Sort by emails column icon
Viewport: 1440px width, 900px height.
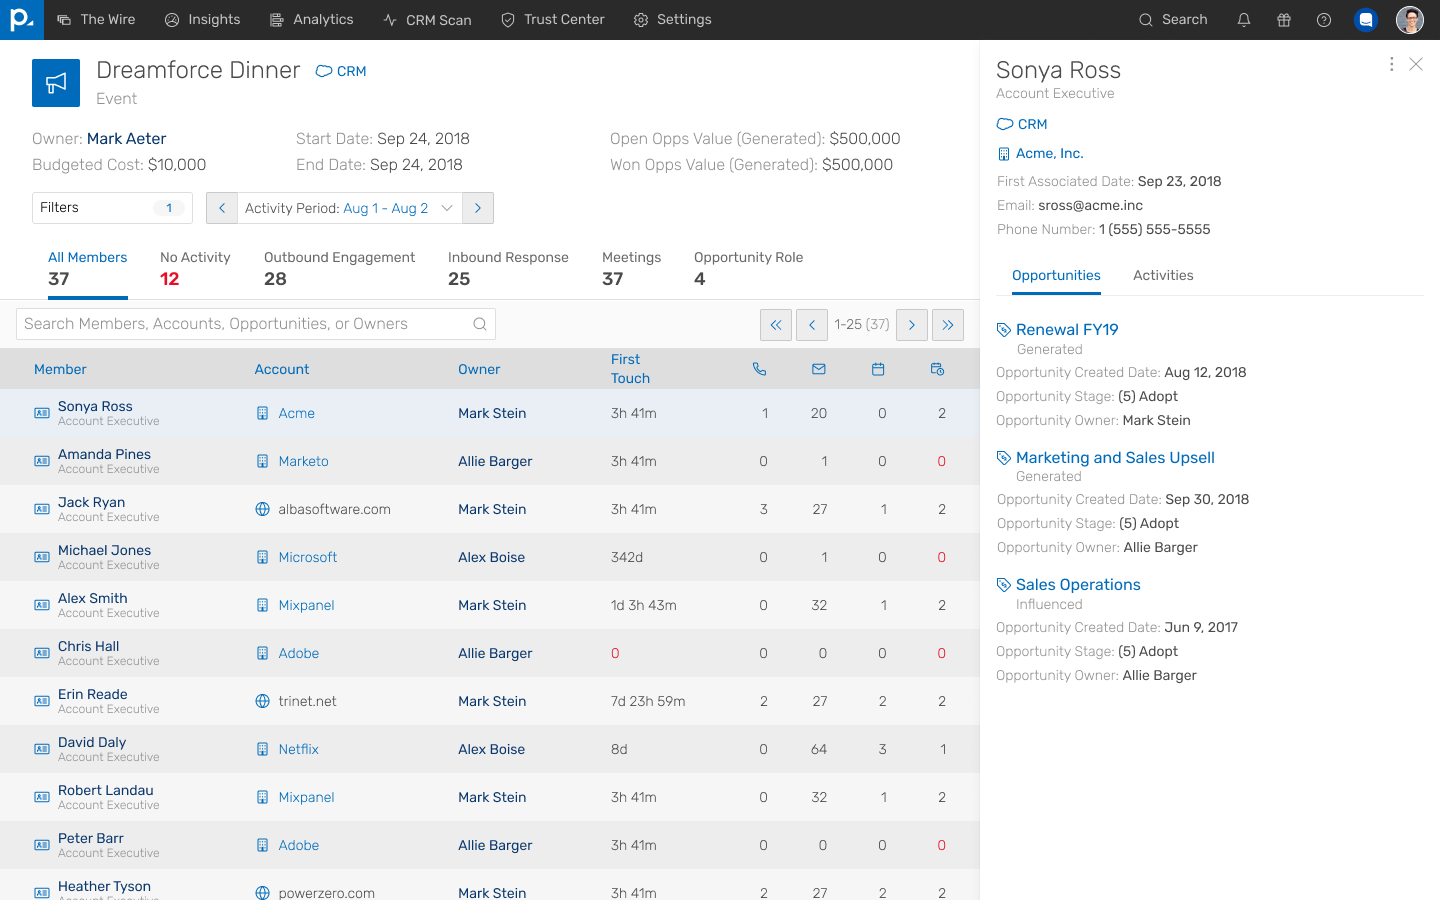point(819,369)
